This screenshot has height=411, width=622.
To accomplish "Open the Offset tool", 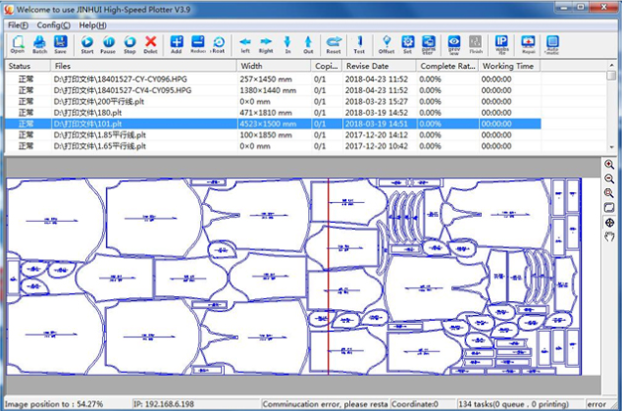I will (x=386, y=44).
